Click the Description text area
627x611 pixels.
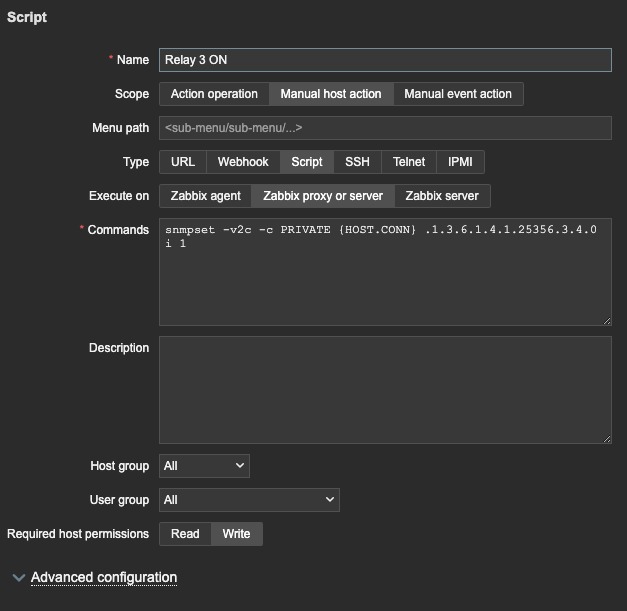pyautogui.click(x=385, y=389)
